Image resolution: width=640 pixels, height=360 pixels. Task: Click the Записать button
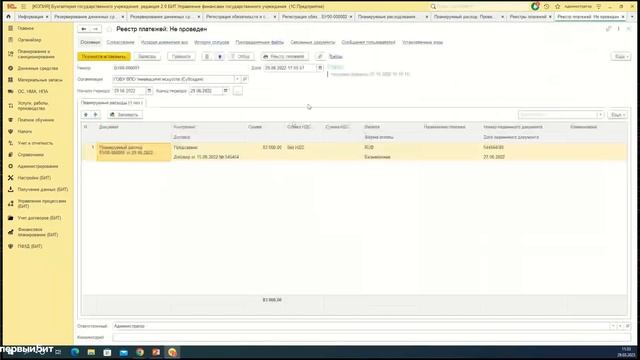[x=147, y=56]
